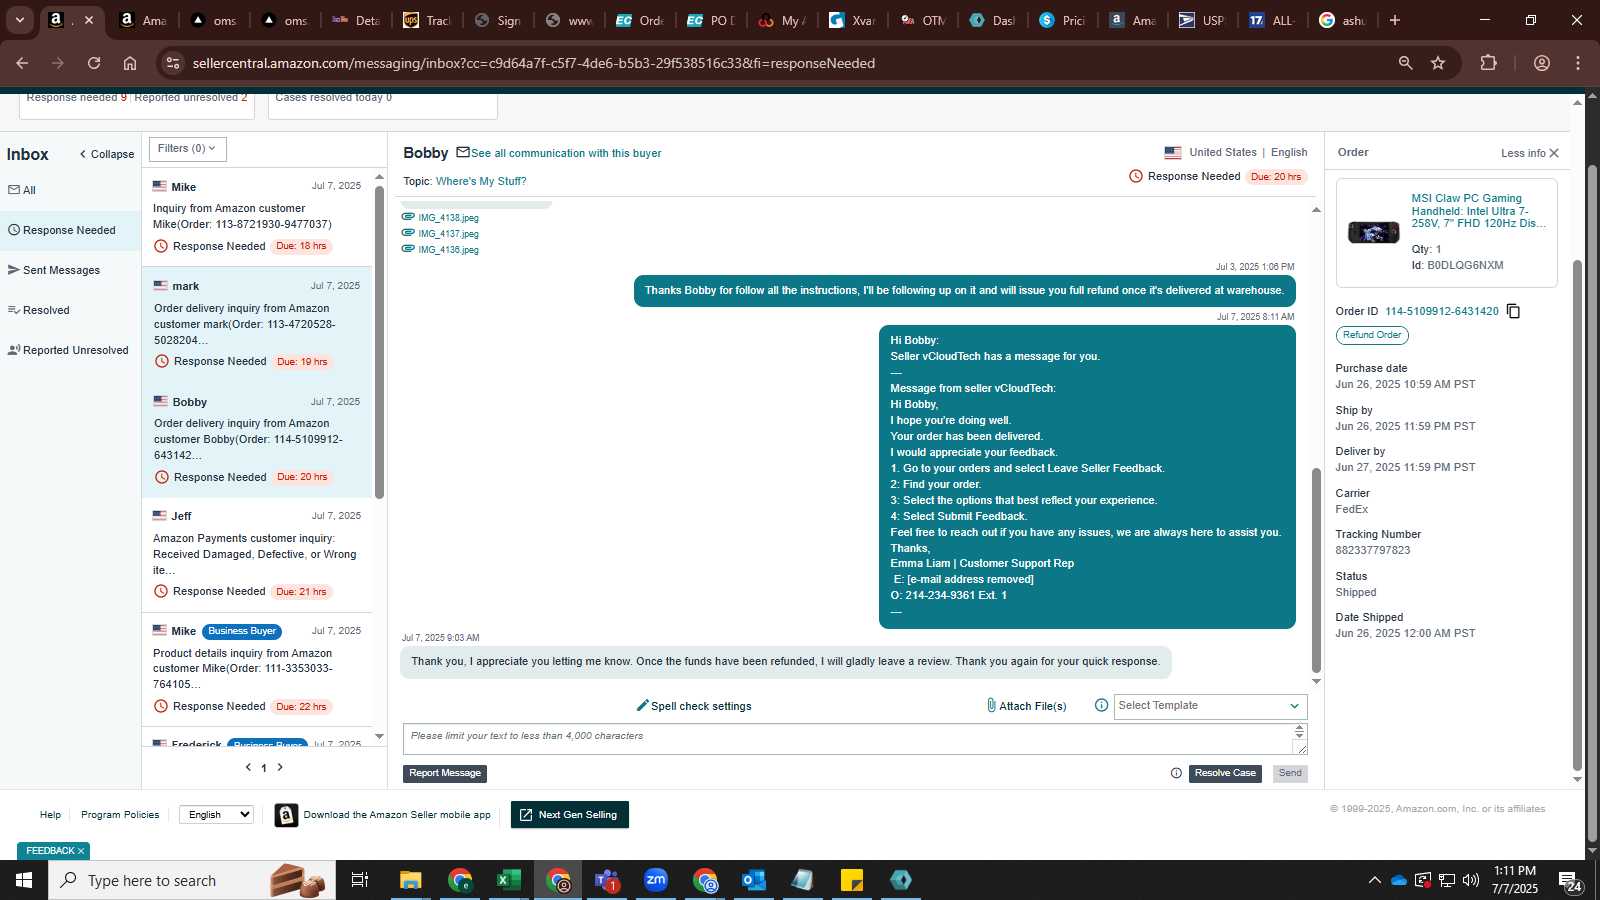Open MSI Claw PC Gaming Handheld product link
Viewport: 1600px width, 900px height.
(x=1478, y=211)
